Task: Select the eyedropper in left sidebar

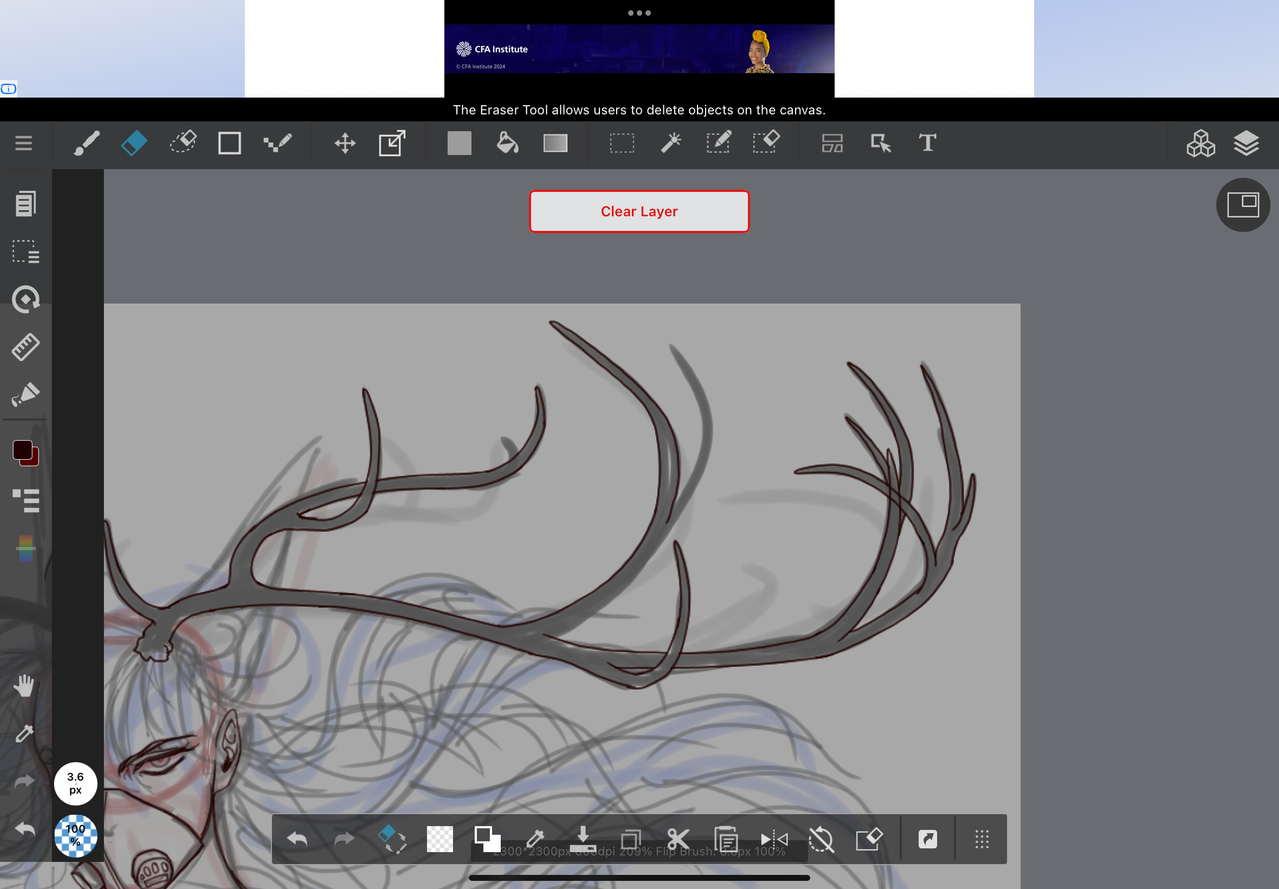Action: [x=24, y=734]
